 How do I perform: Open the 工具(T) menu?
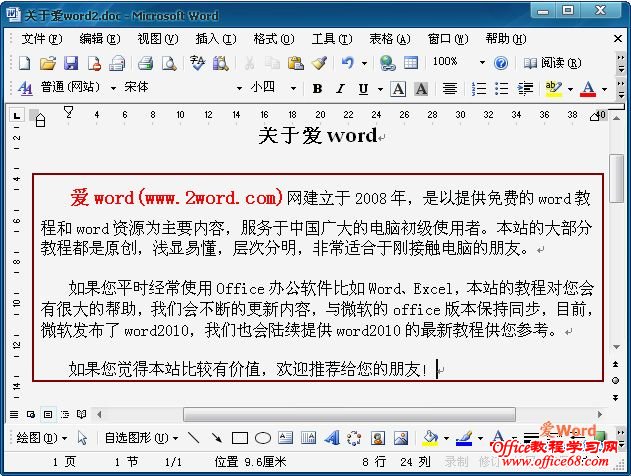pos(332,39)
